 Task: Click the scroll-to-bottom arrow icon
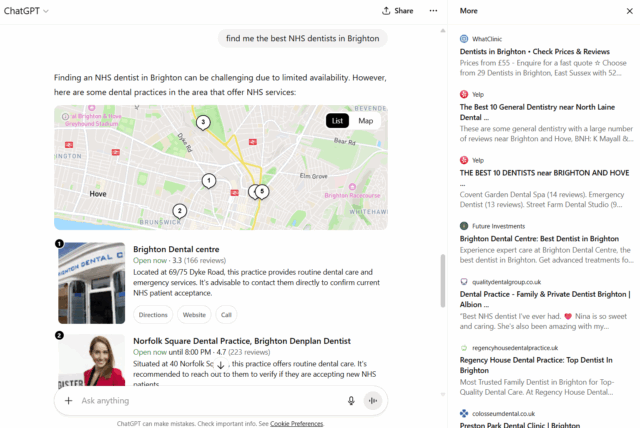pyautogui.click(x=219, y=366)
